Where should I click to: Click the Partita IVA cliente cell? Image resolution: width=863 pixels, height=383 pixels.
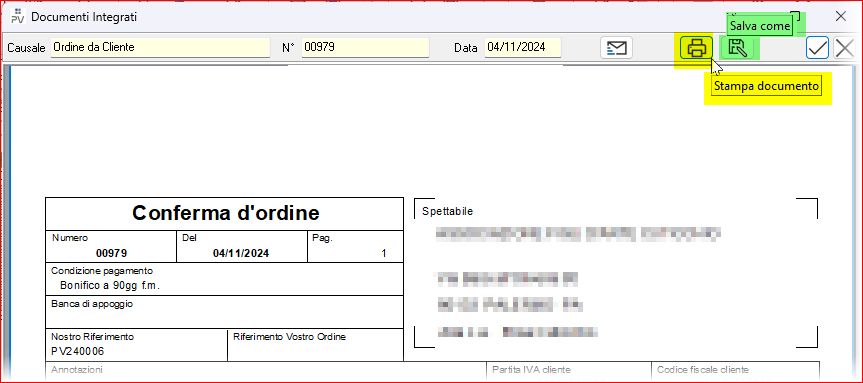coord(569,370)
